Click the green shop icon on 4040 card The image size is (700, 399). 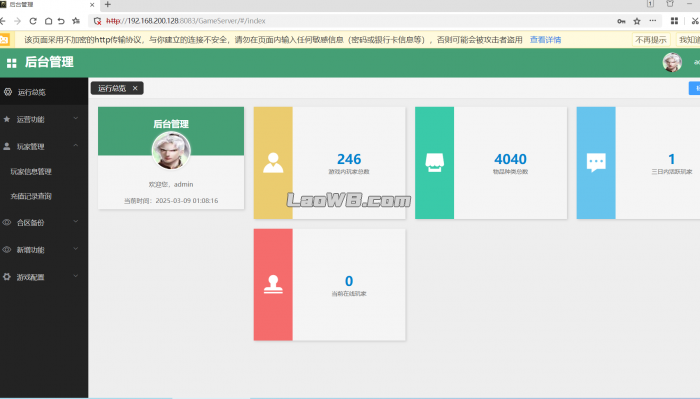click(434, 163)
